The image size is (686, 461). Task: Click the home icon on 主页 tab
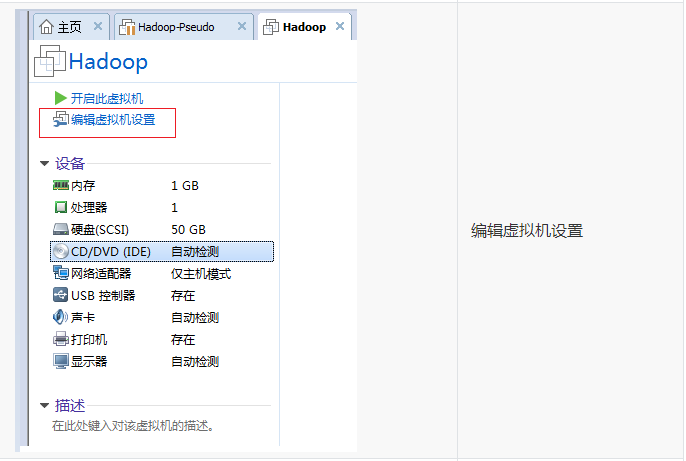pyautogui.click(x=46, y=27)
